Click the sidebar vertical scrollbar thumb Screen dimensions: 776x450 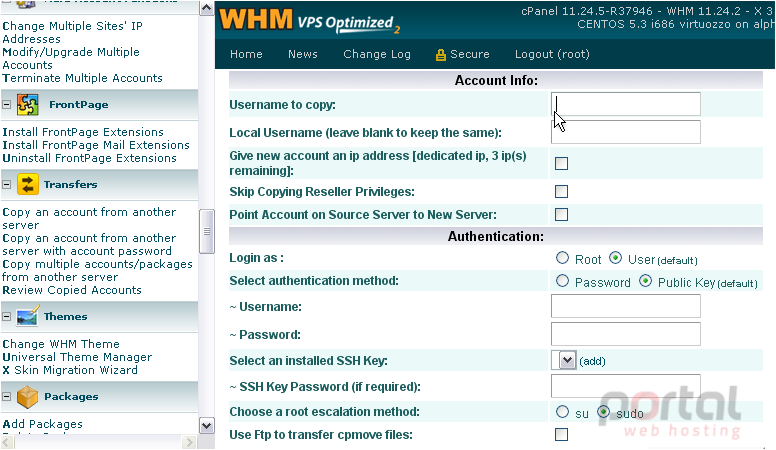(x=206, y=231)
